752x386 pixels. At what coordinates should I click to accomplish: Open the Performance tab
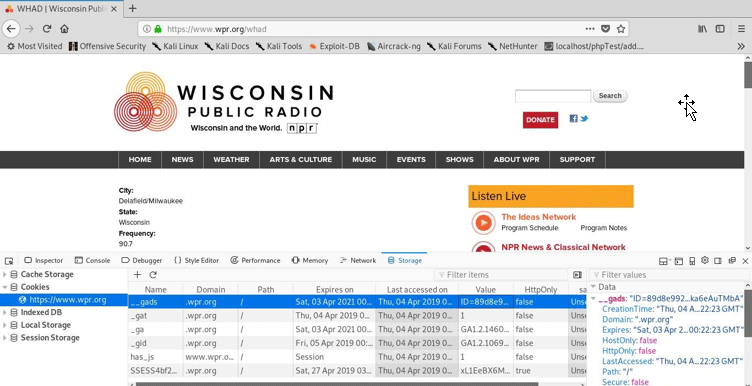255,260
